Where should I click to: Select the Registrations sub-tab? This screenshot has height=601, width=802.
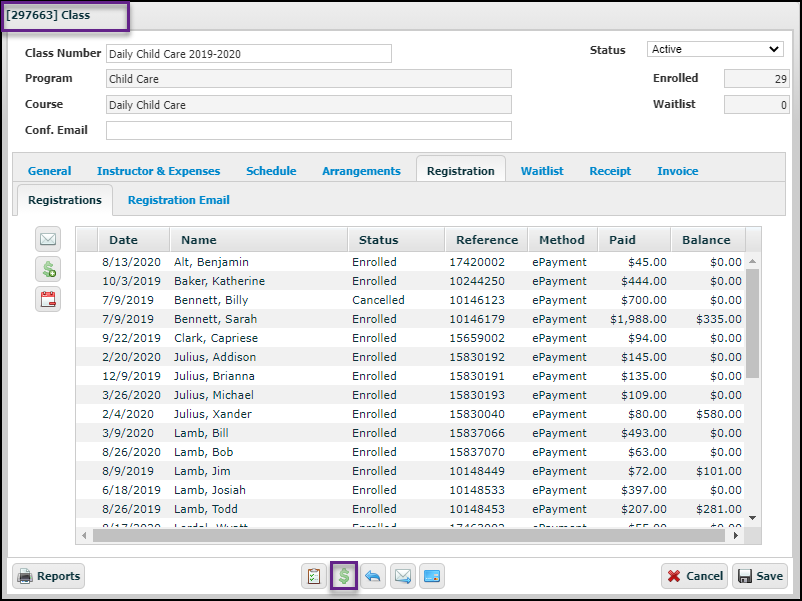(65, 200)
